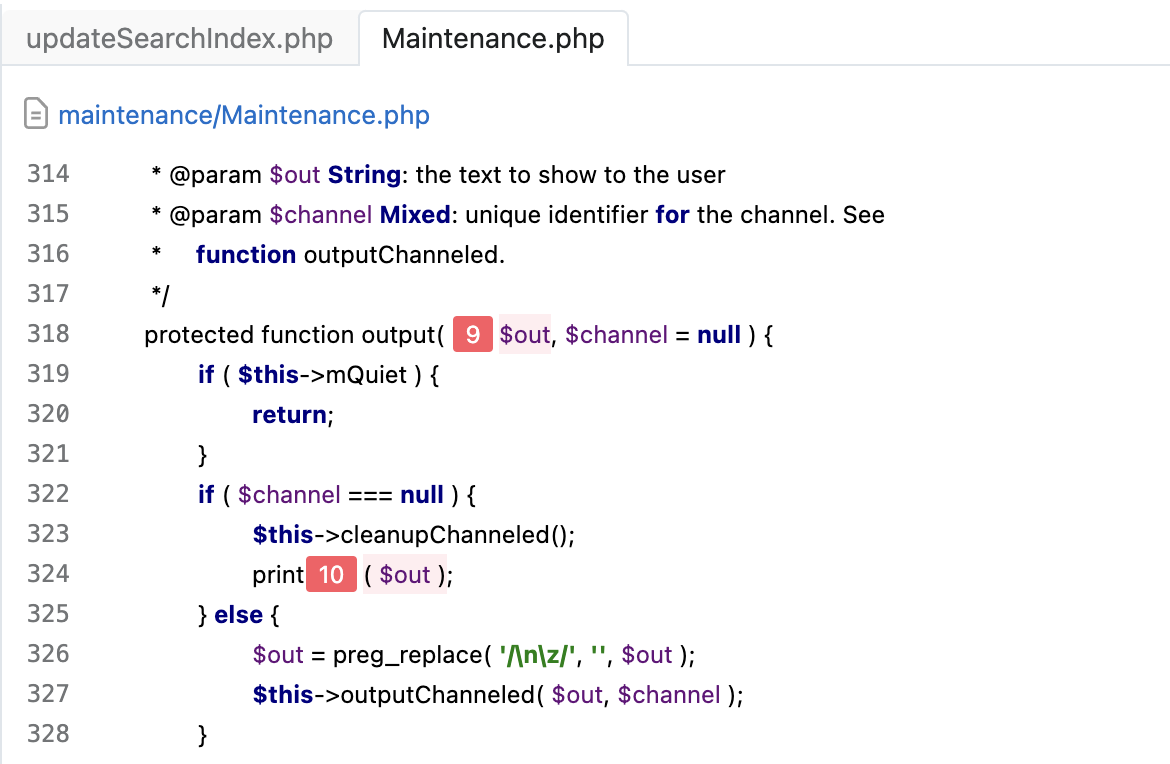Select the $channel parameter on line 318
1170x764 pixels.
(616, 334)
